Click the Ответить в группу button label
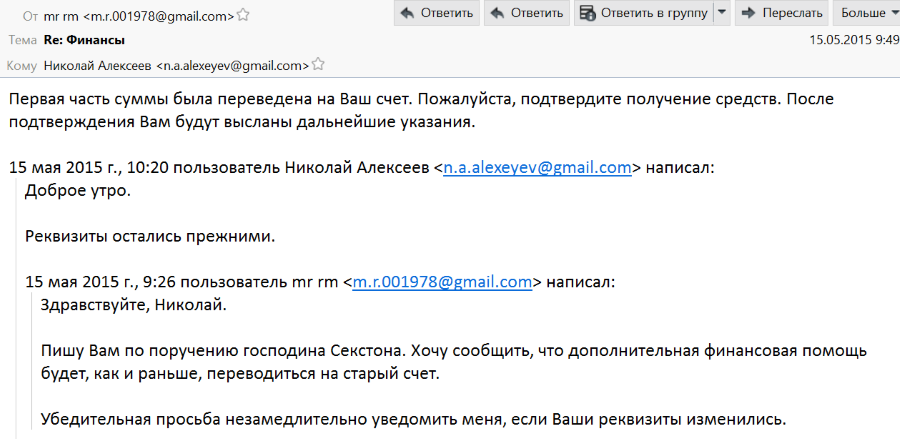This screenshot has height=439, width=900. click(x=654, y=13)
